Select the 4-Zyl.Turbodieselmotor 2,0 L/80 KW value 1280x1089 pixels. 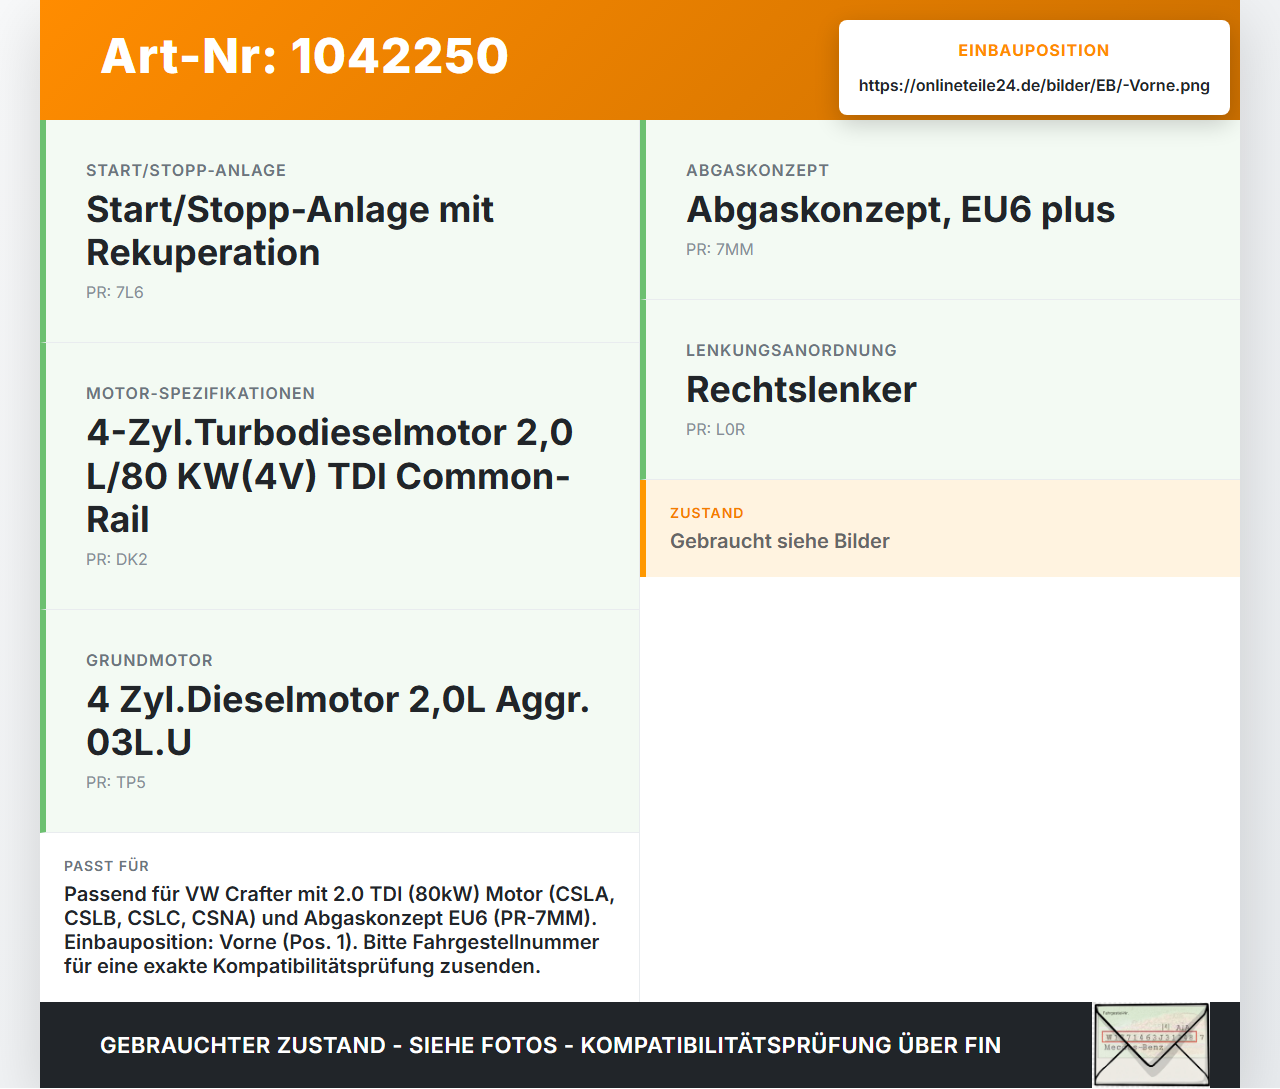coord(330,476)
